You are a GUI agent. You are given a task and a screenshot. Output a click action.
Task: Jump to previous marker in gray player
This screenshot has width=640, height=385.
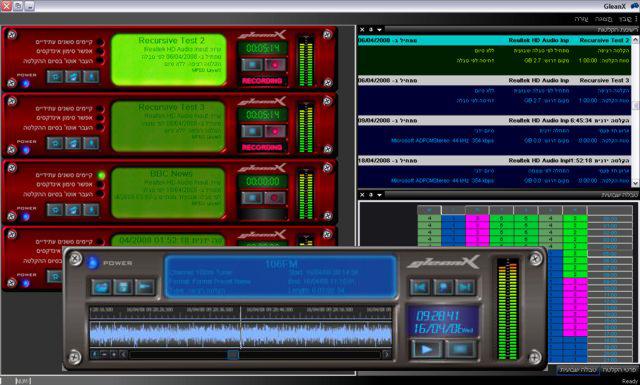[x=420, y=287]
